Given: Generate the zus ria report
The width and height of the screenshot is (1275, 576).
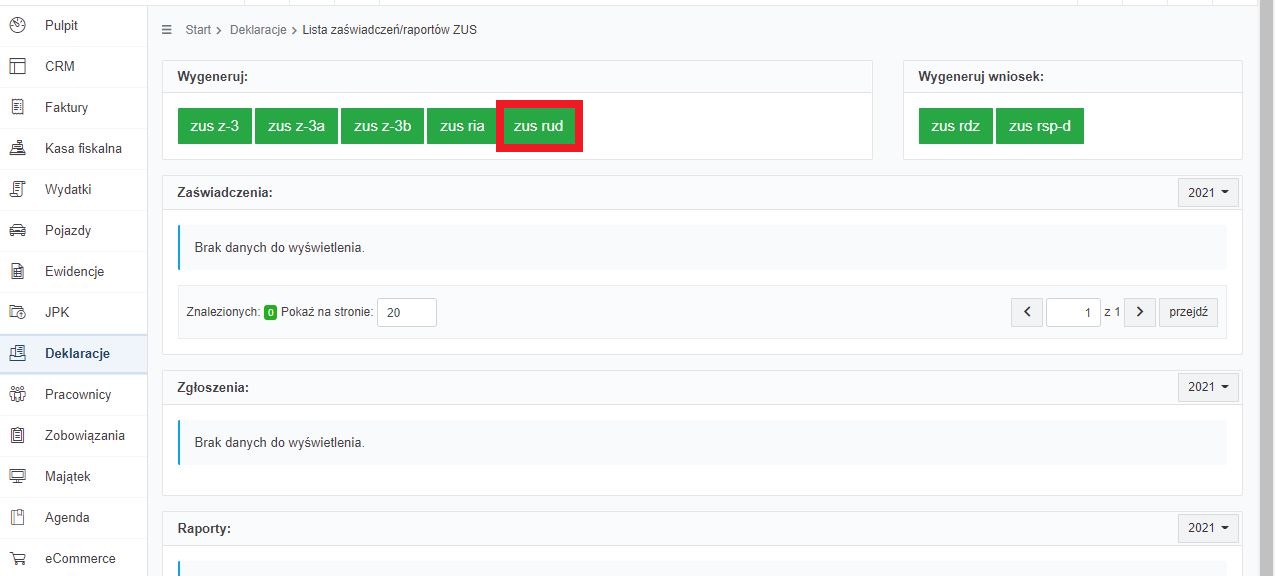Looking at the screenshot, I should pyautogui.click(x=462, y=126).
